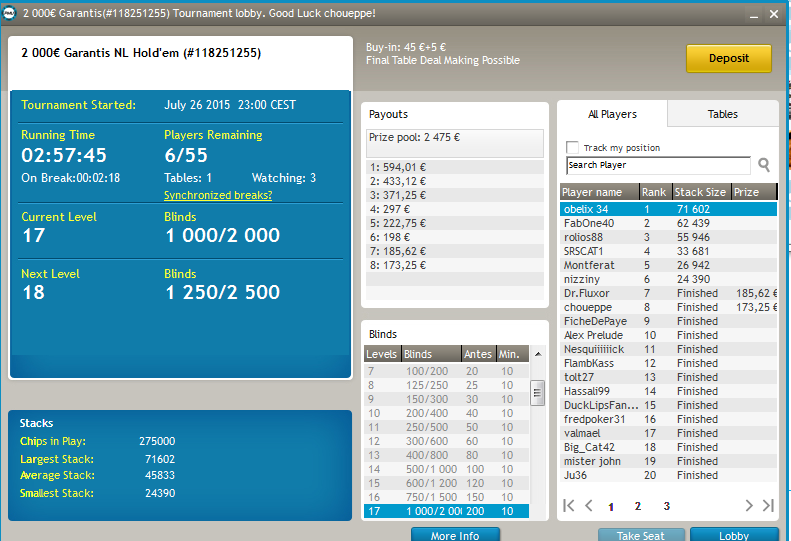Select player SRSCAT1 in list

(x=668, y=251)
